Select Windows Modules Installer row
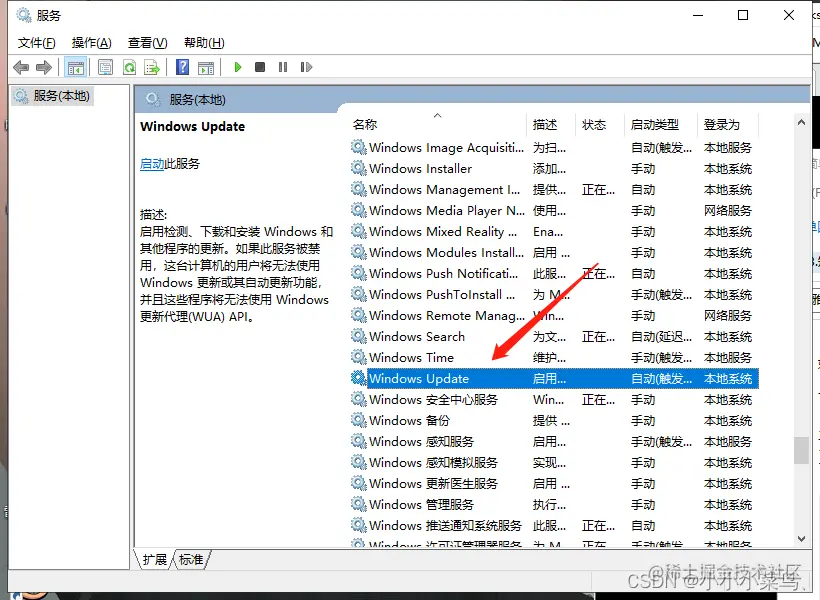The width and height of the screenshot is (820, 600). [554, 252]
